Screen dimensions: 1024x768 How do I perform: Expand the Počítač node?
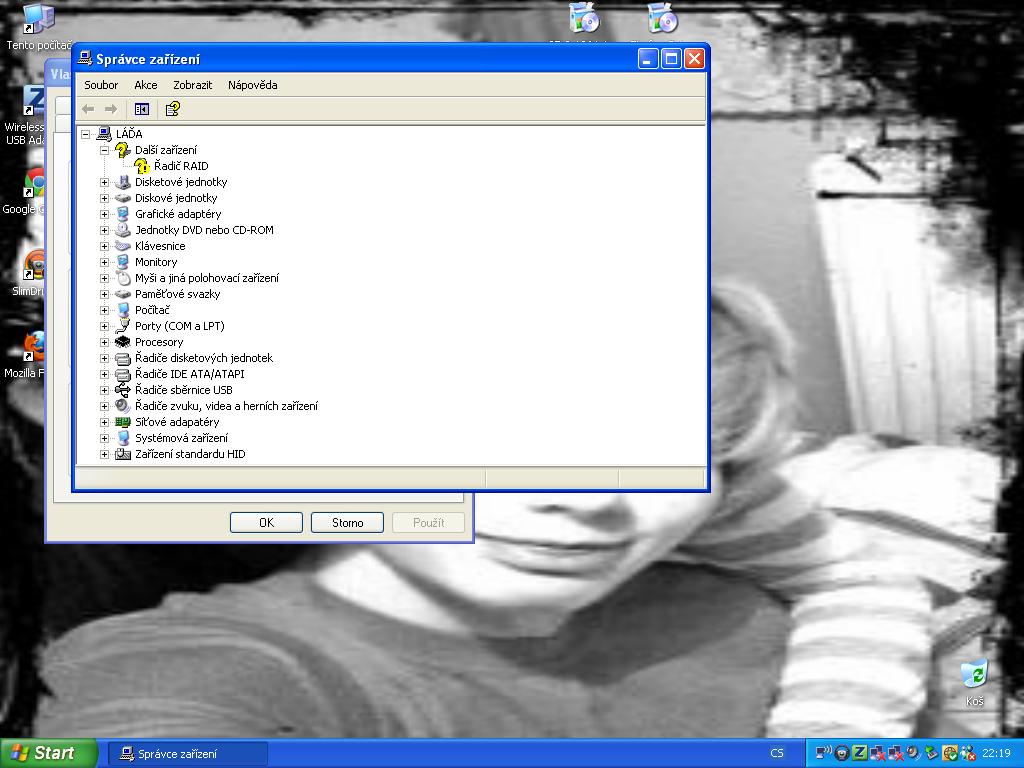tap(104, 310)
